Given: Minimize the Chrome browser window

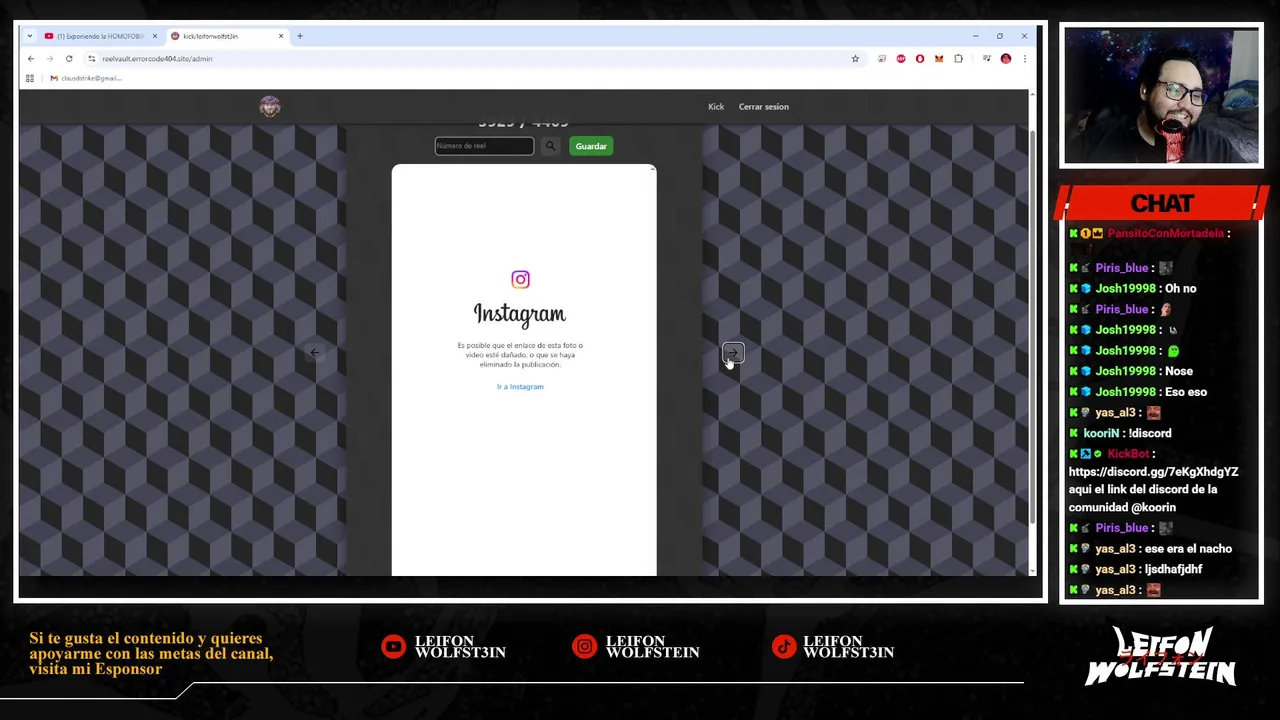Looking at the screenshot, I should click(975, 36).
